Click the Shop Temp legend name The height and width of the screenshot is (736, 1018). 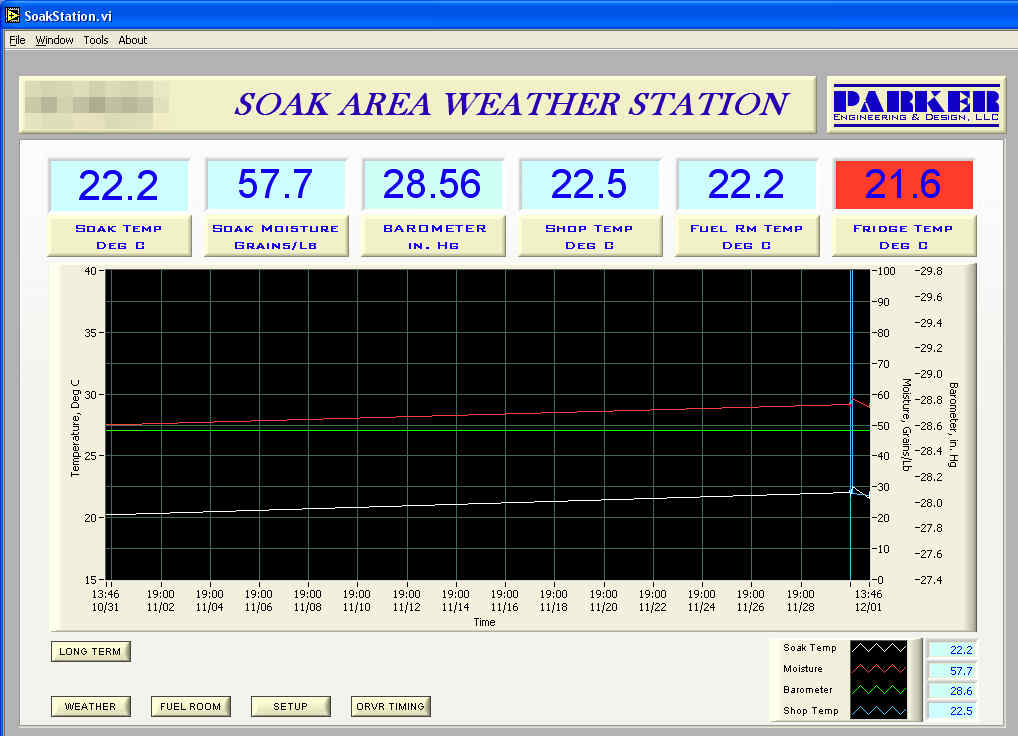click(x=810, y=711)
